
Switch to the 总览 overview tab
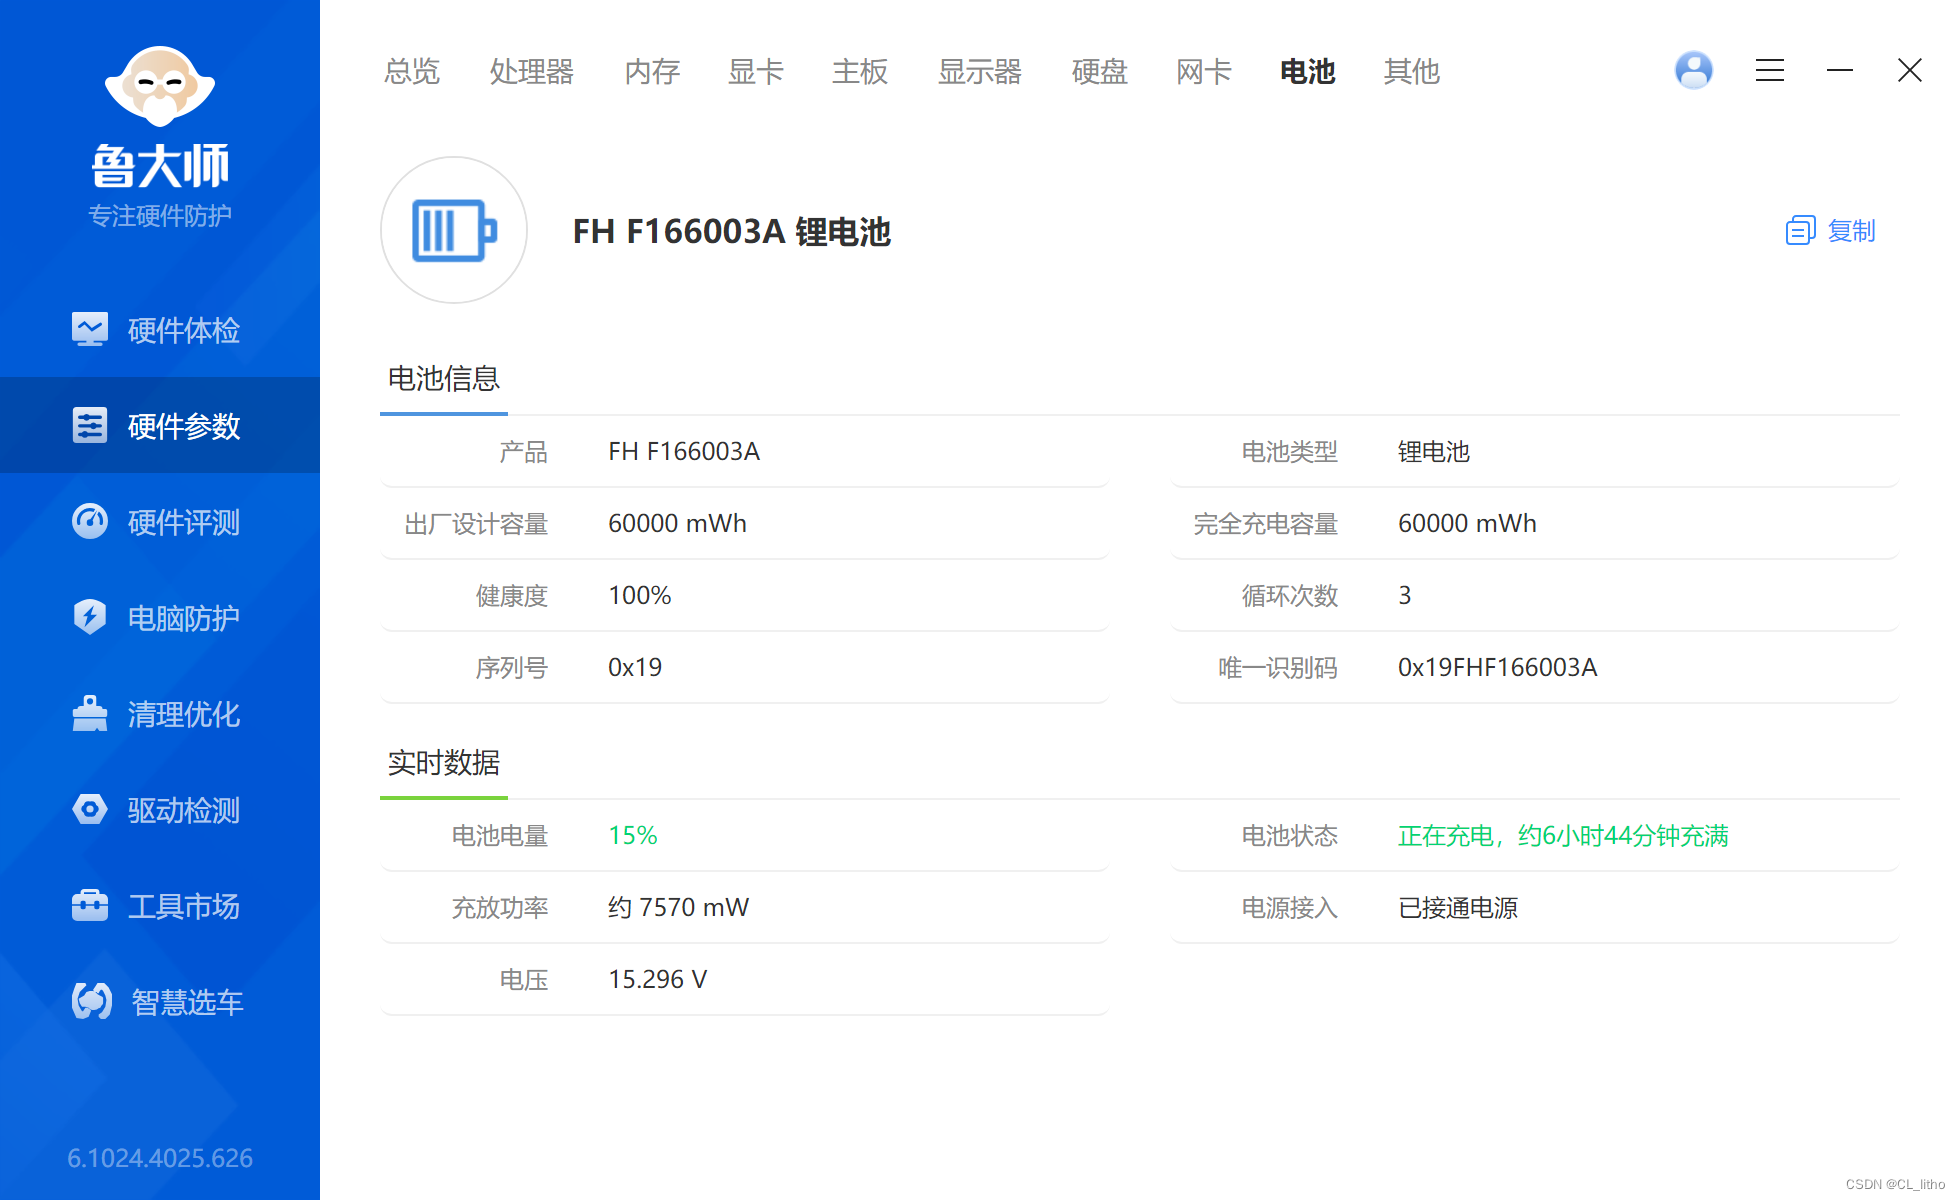tap(412, 72)
